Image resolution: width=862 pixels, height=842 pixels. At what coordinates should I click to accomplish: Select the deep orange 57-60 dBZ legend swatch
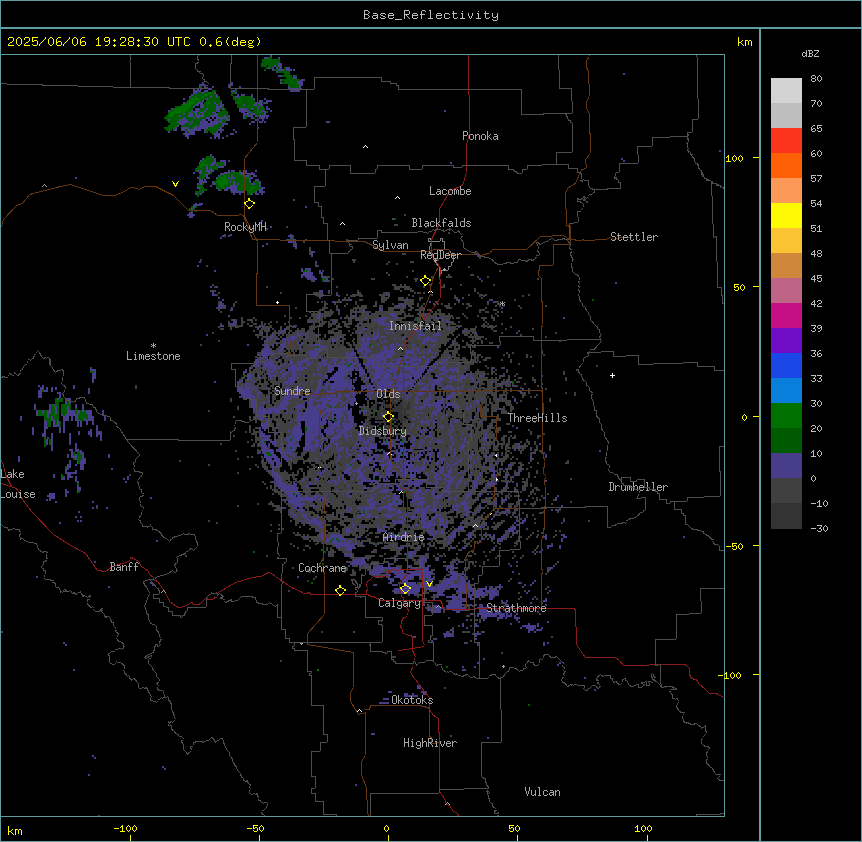(x=786, y=165)
